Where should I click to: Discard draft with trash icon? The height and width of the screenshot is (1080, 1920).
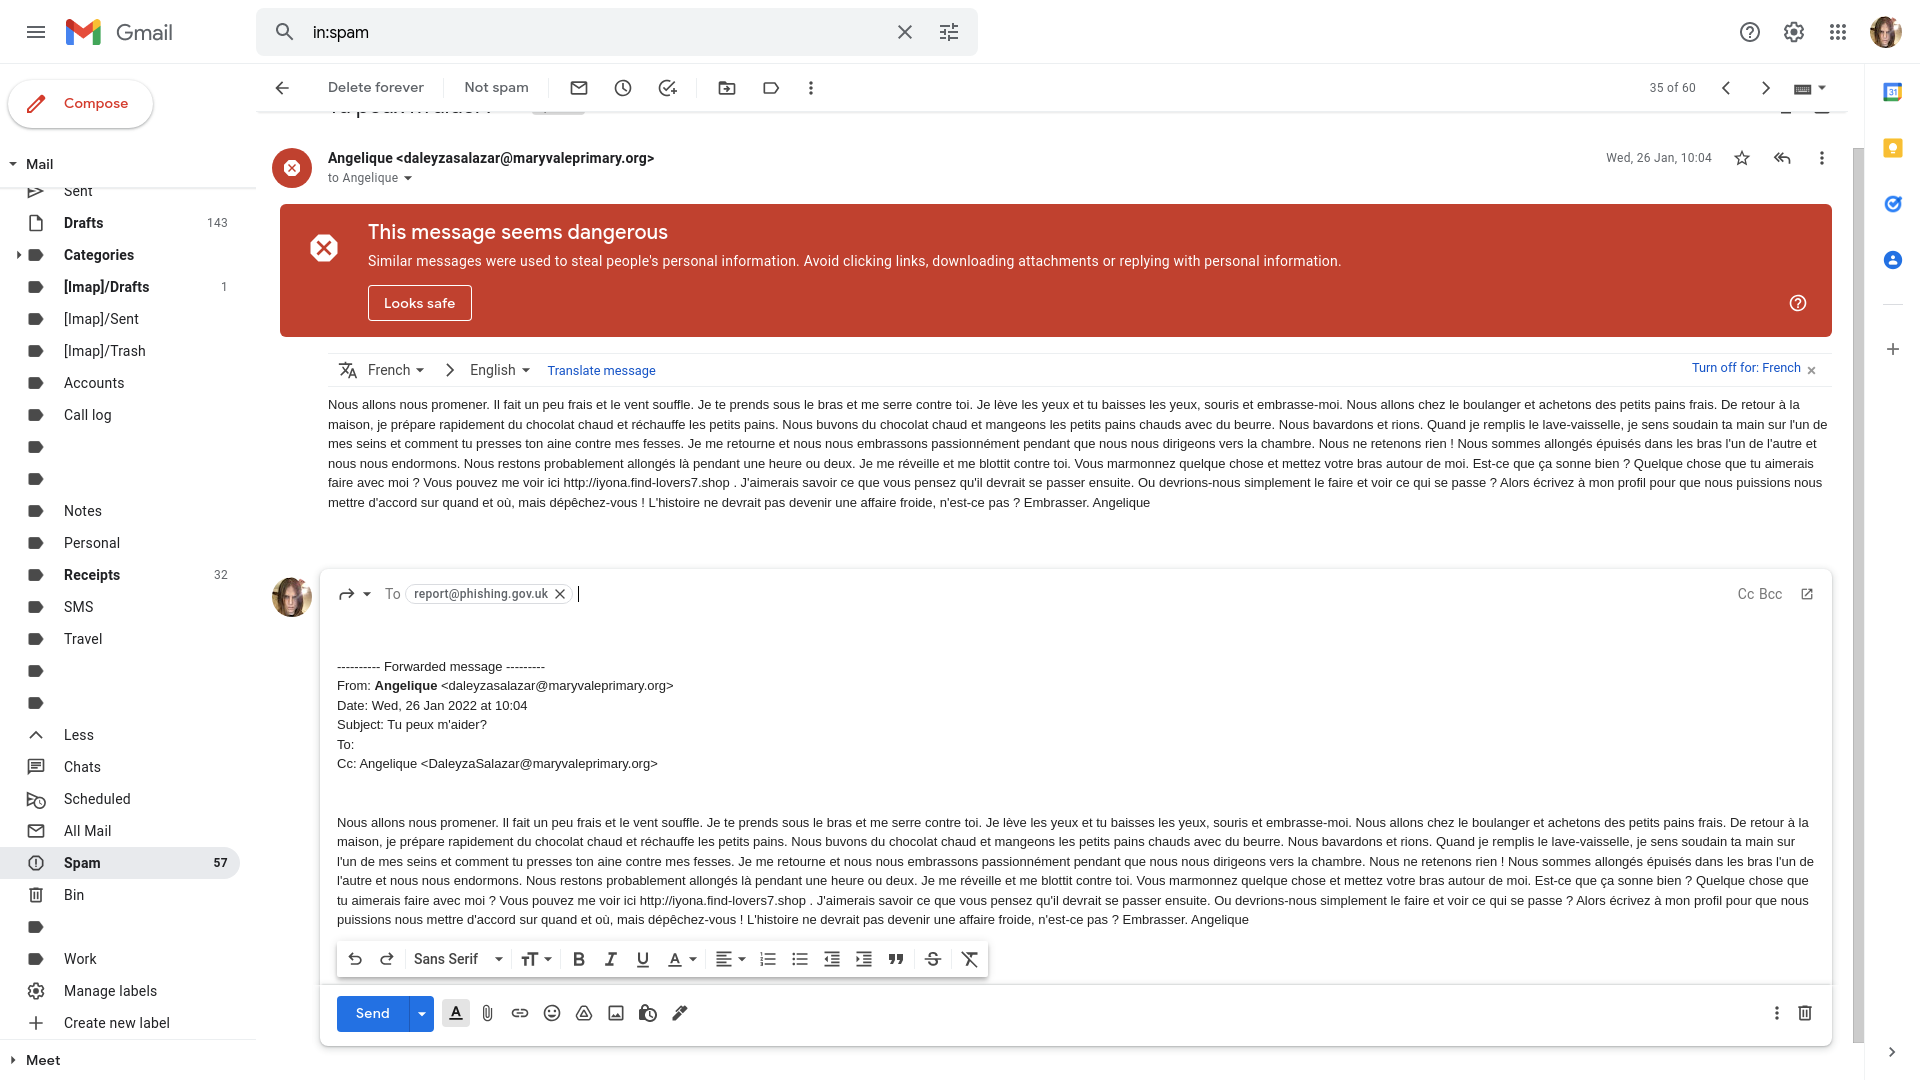(x=1805, y=1013)
